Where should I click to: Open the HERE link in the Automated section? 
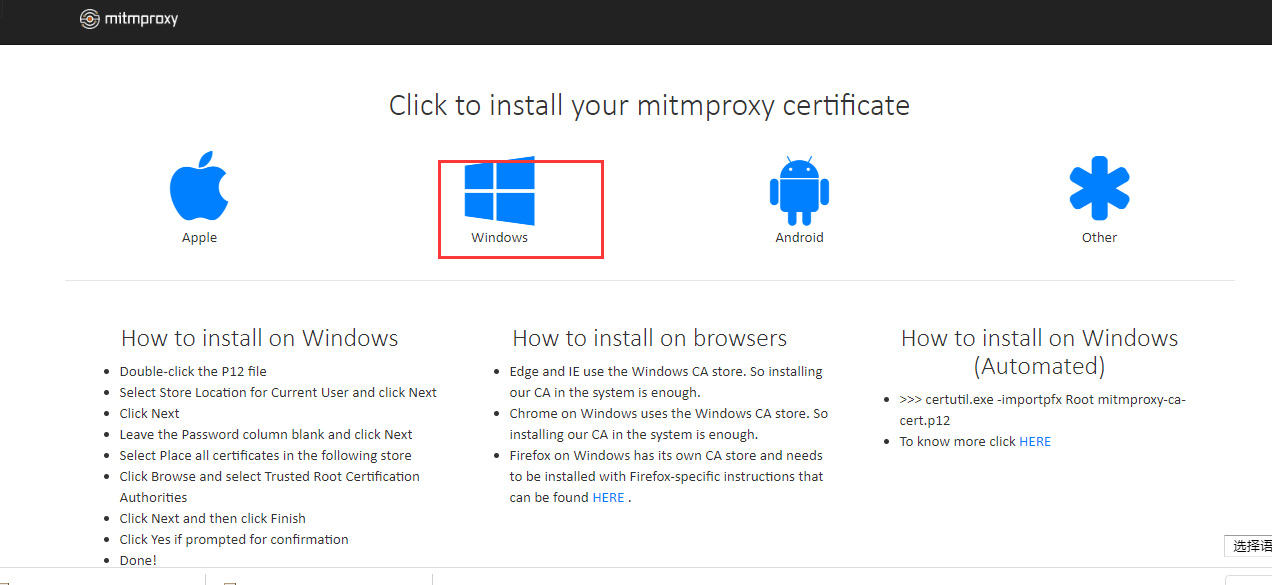[x=1035, y=441]
